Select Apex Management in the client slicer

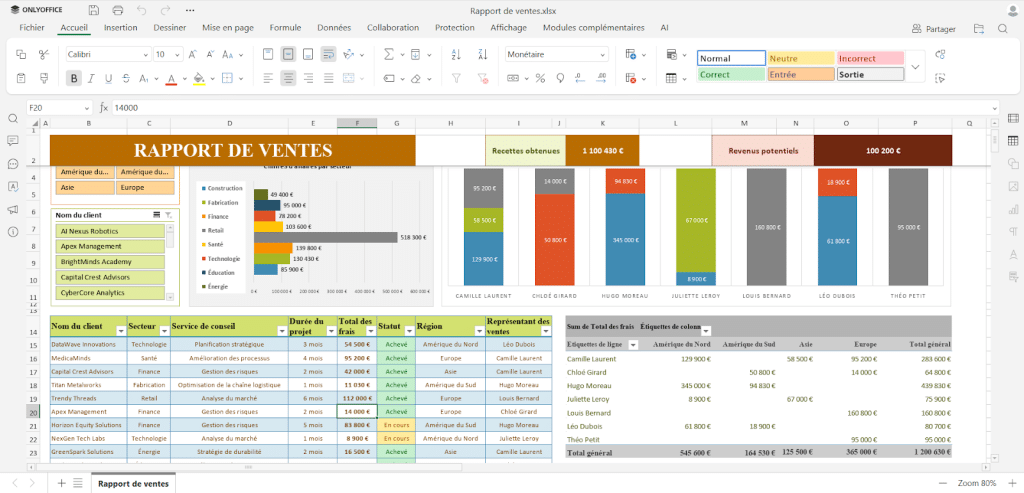coord(110,247)
